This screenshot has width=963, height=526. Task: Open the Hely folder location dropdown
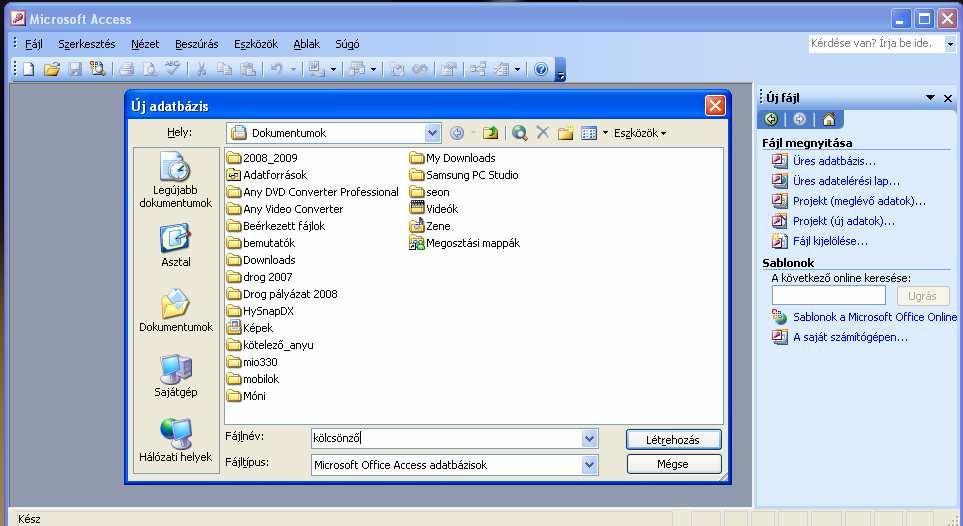tap(432, 133)
